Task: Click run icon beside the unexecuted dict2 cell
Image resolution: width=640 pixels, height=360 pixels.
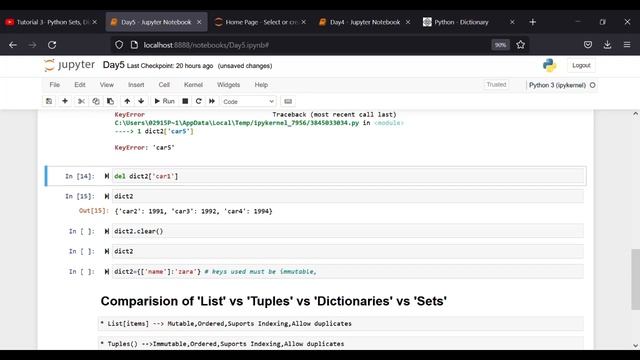Action: (107, 251)
